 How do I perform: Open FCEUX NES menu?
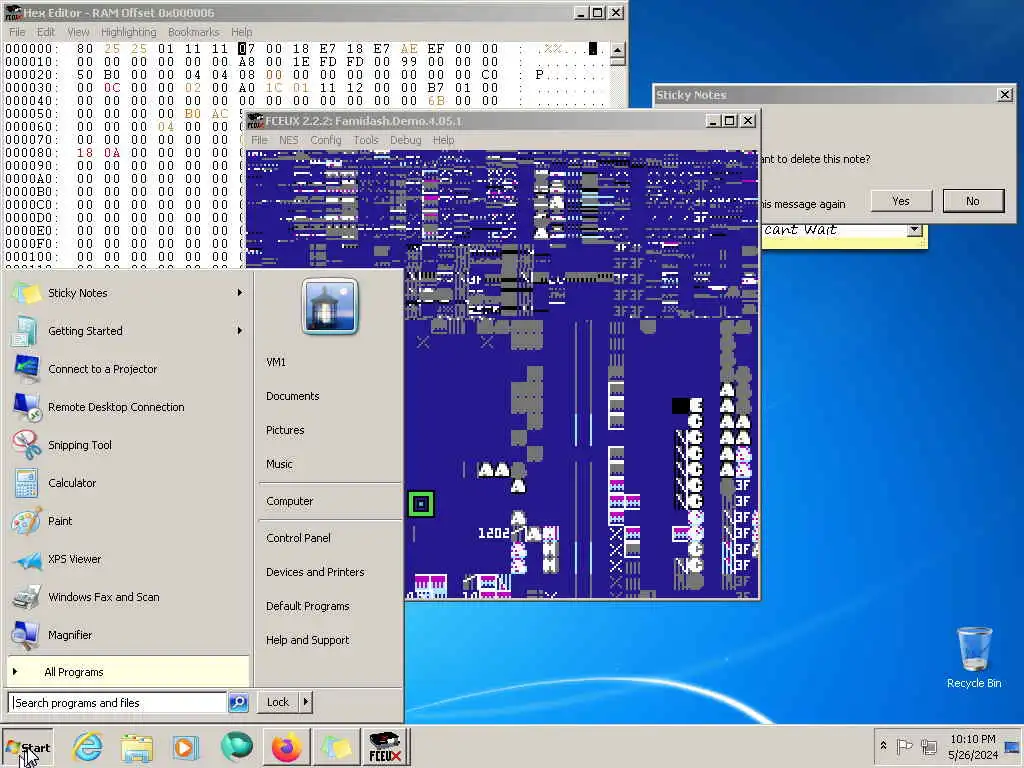click(289, 140)
